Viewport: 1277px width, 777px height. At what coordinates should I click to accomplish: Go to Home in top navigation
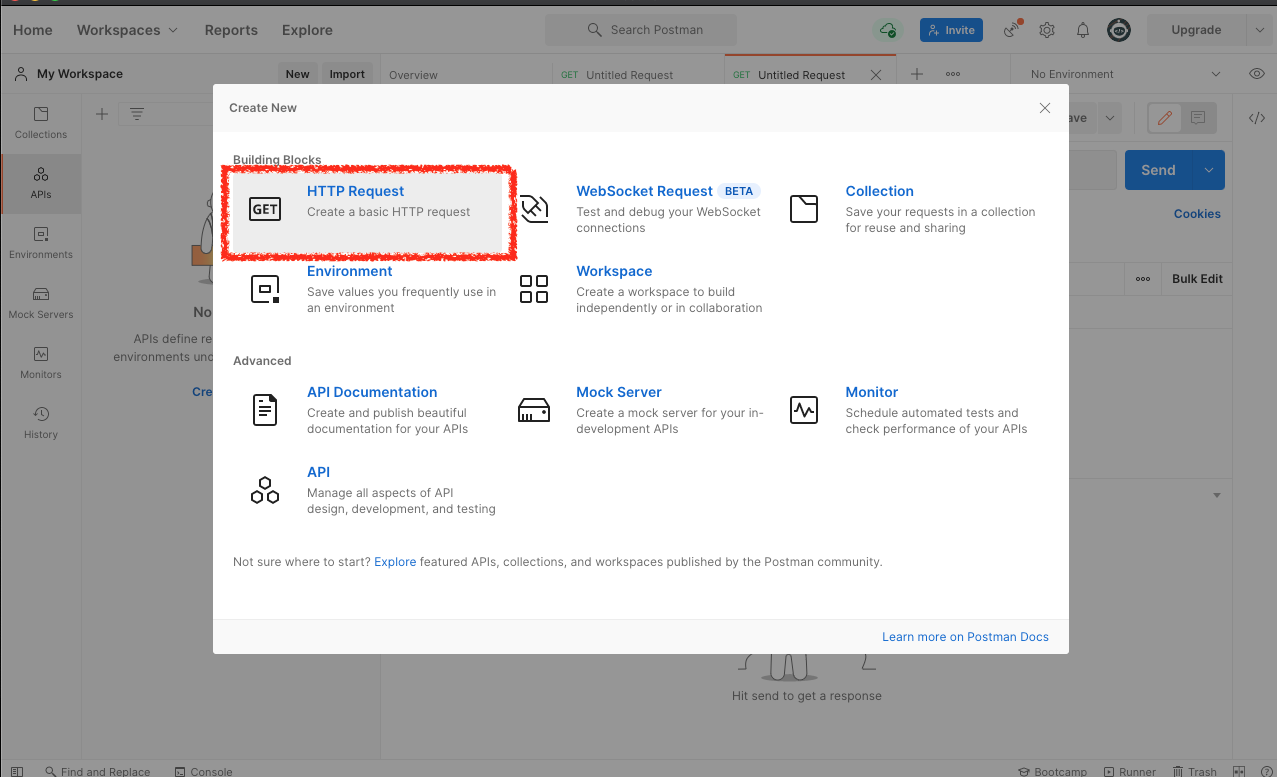33,30
